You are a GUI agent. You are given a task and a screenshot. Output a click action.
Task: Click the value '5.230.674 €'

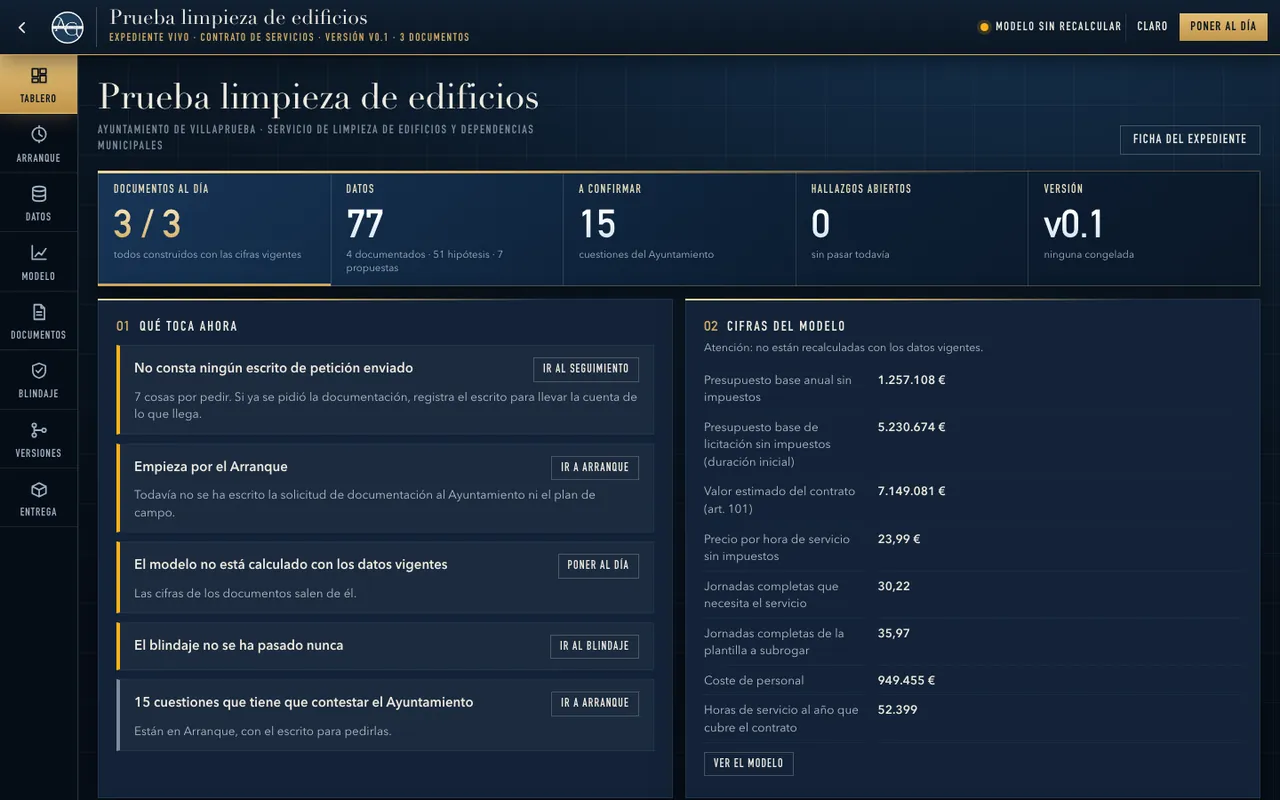[912, 427]
